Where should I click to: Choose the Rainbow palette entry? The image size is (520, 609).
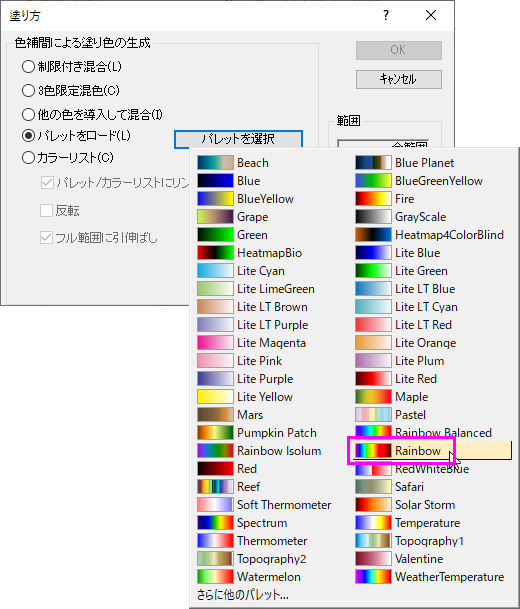pos(433,451)
